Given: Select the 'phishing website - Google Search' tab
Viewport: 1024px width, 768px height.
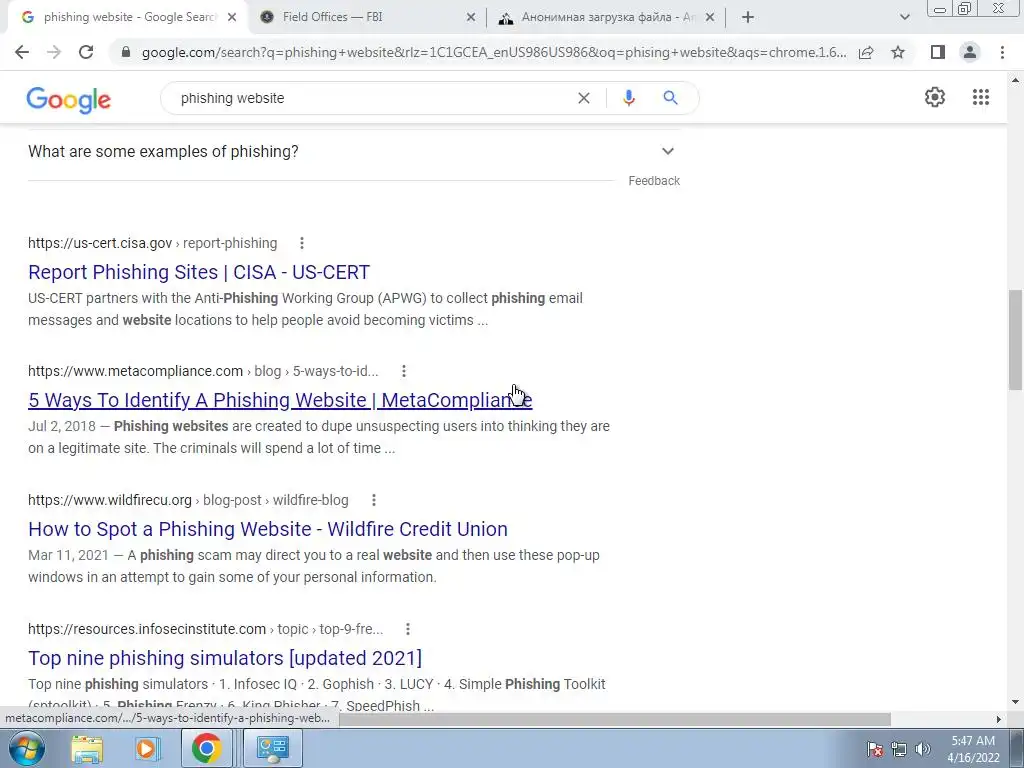Looking at the screenshot, I should [129, 17].
